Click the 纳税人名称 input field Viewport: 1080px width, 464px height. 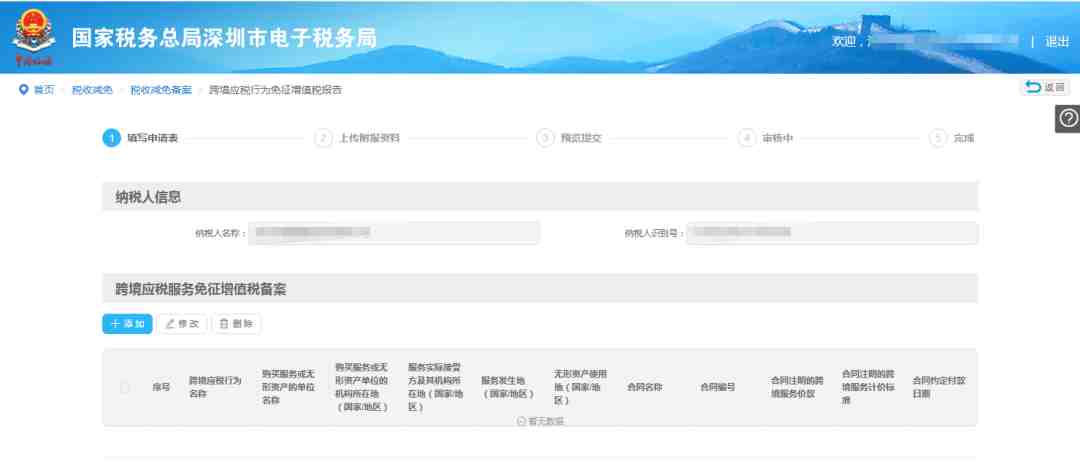(x=394, y=233)
